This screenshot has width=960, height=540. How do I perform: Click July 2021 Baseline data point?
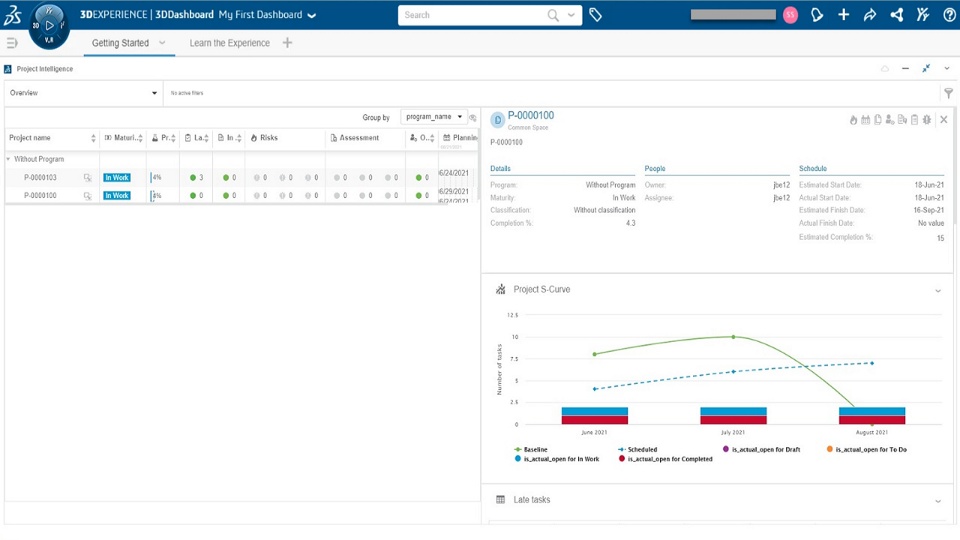[733, 337]
